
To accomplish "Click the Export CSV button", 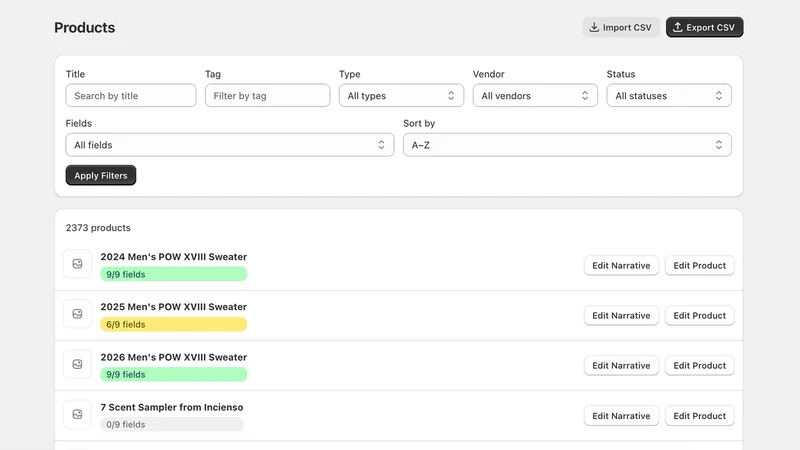I will 704,27.
